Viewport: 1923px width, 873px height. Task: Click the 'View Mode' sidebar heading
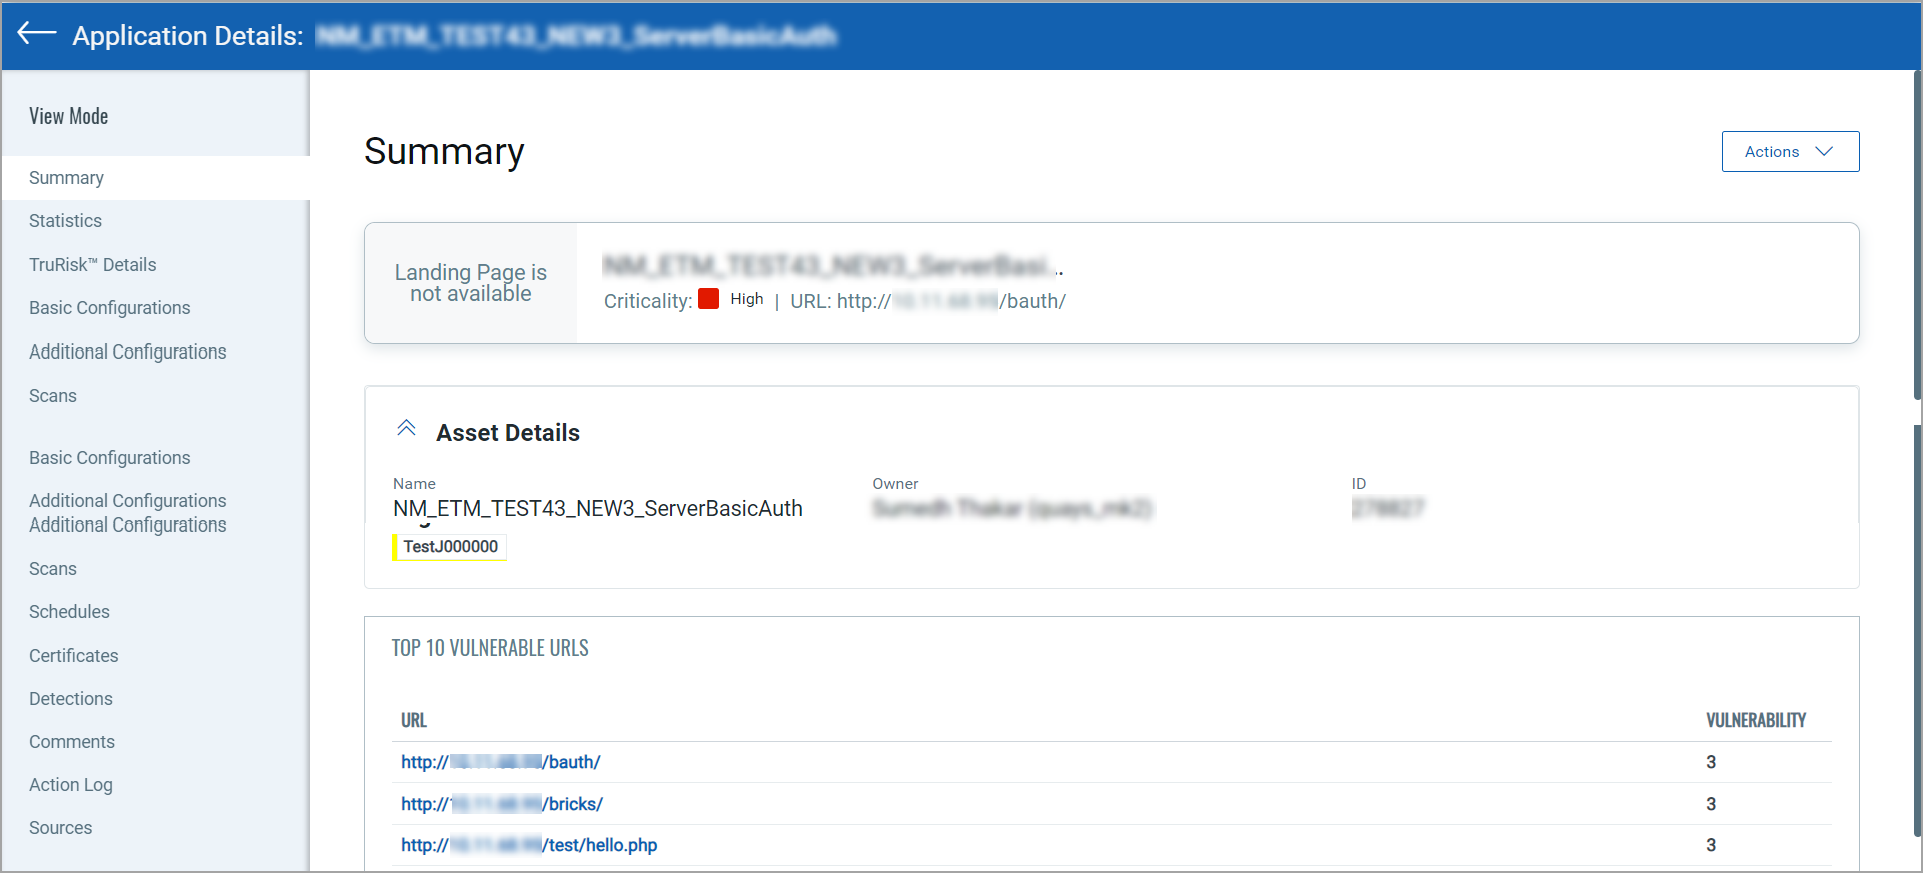pyautogui.click(x=68, y=116)
